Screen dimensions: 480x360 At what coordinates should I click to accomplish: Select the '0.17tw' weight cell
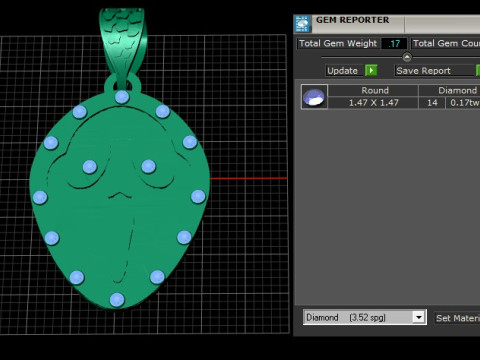click(x=463, y=103)
